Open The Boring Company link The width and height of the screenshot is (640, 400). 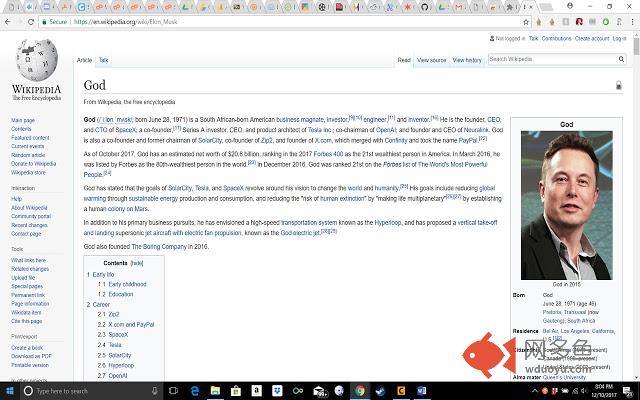159,247
